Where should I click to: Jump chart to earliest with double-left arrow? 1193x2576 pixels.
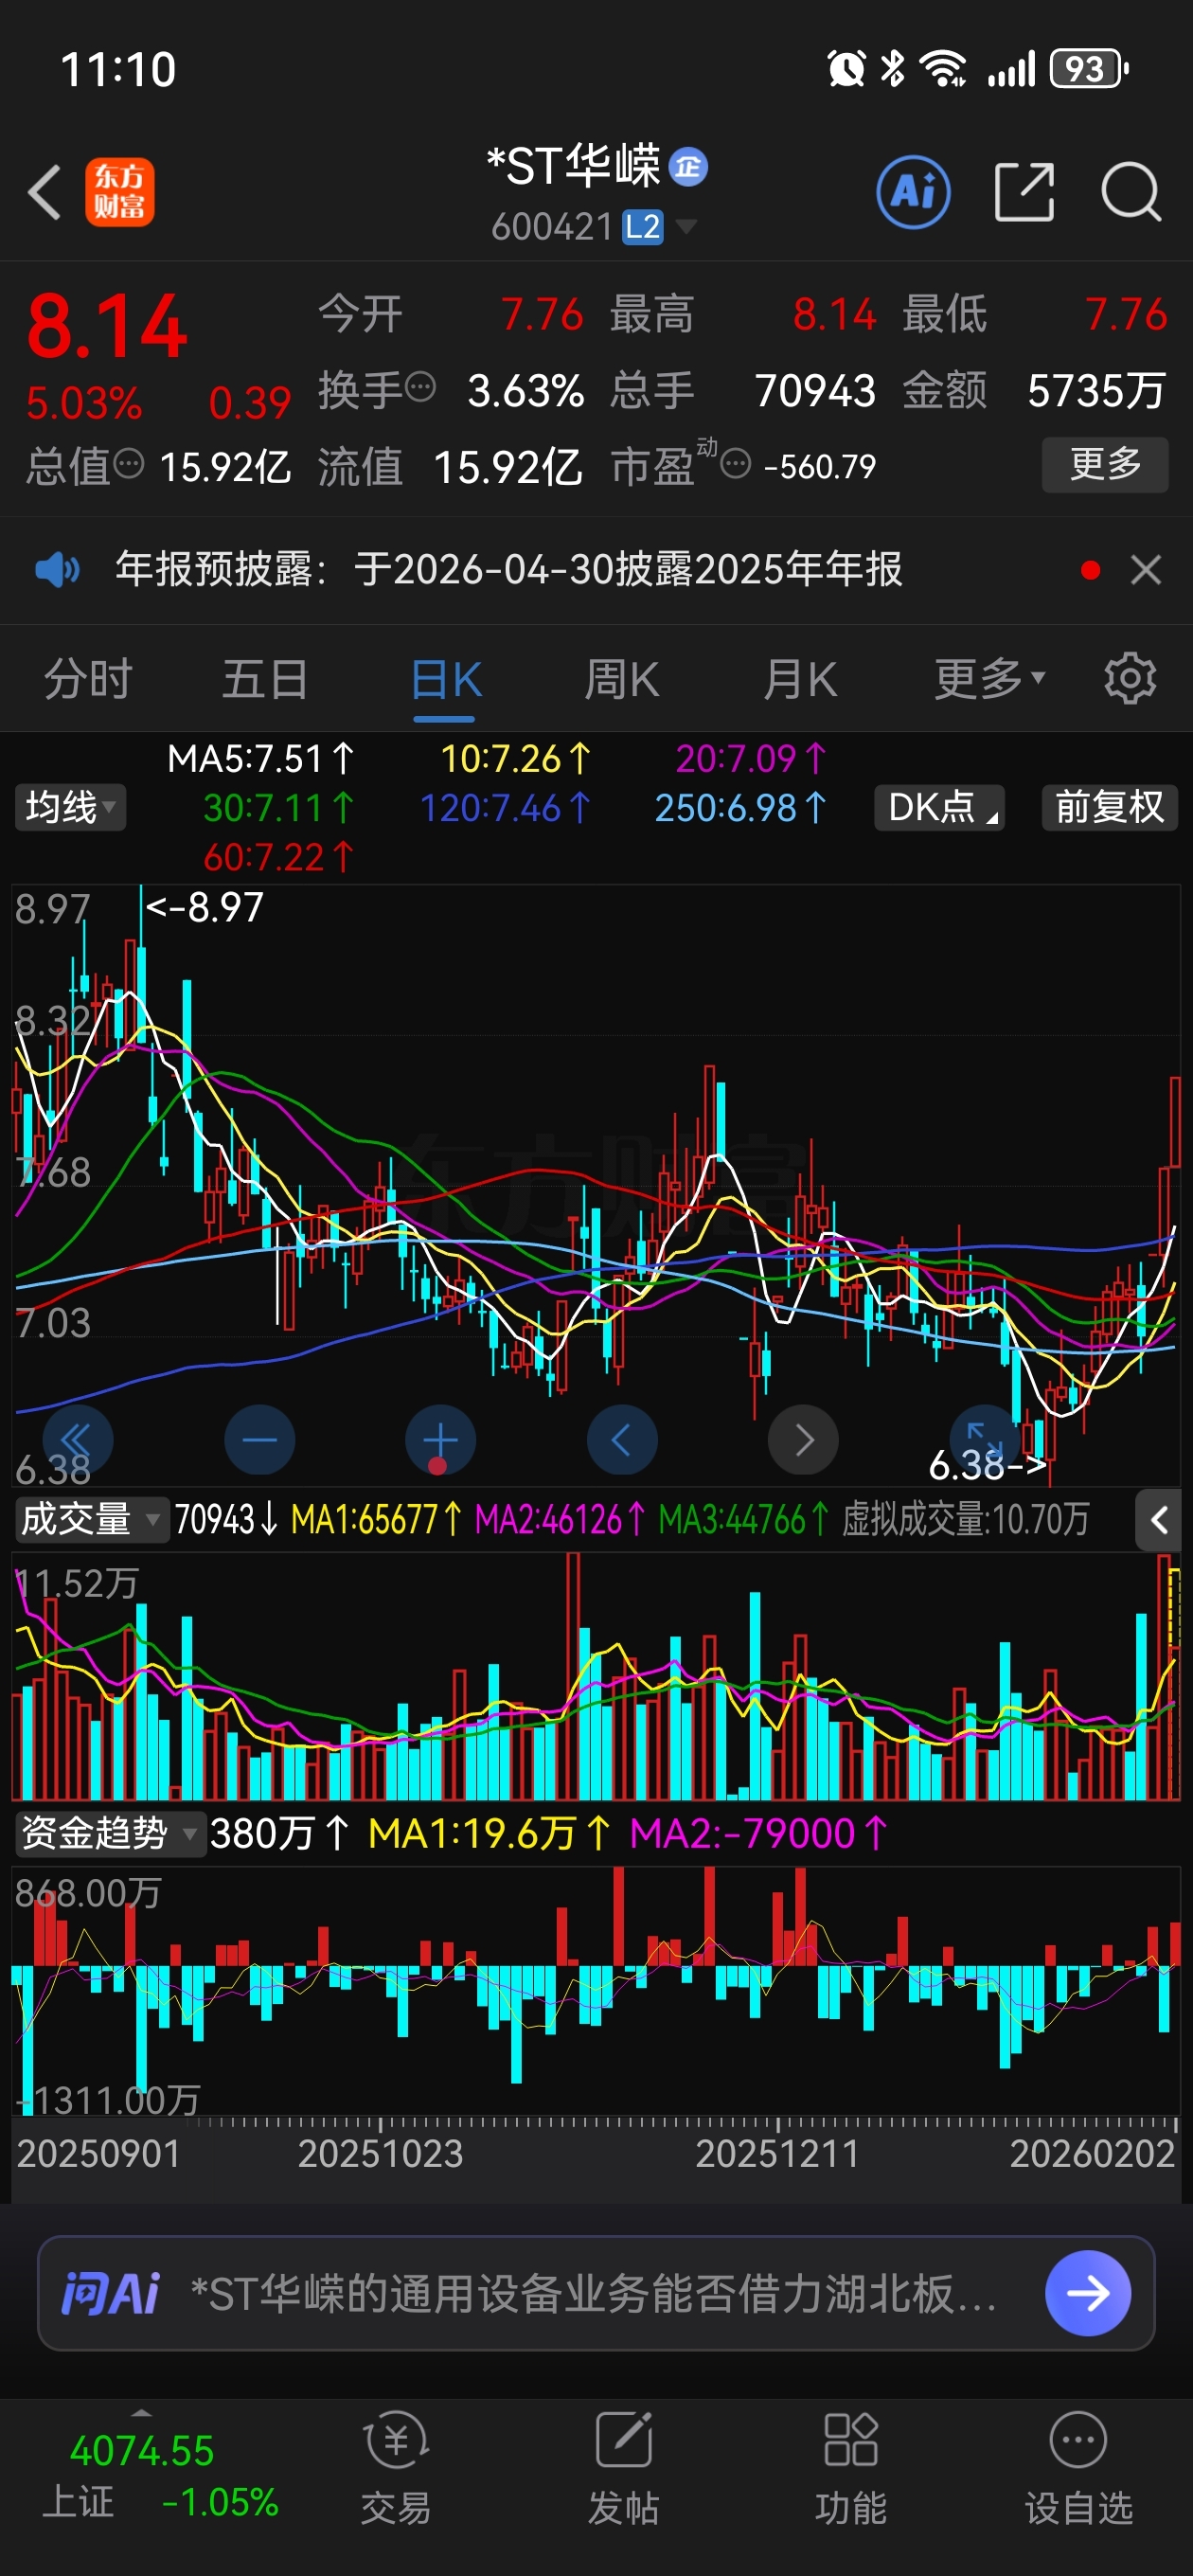coord(77,1440)
